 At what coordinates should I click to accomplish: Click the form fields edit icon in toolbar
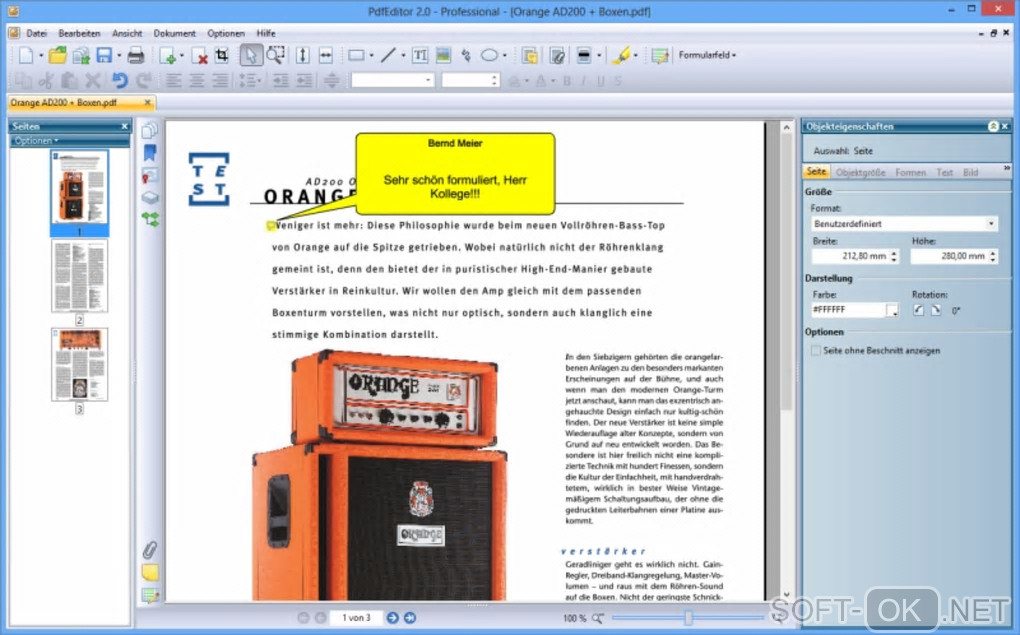(660, 56)
